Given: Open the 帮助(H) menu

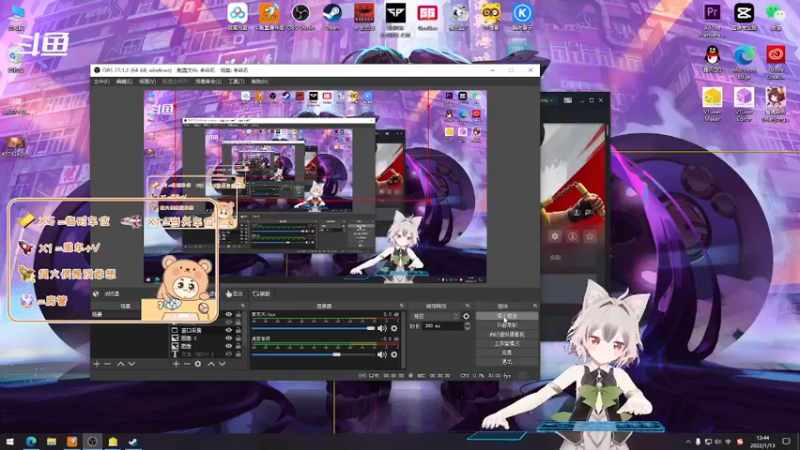Looking at the screenshot, I should point(259,82).
